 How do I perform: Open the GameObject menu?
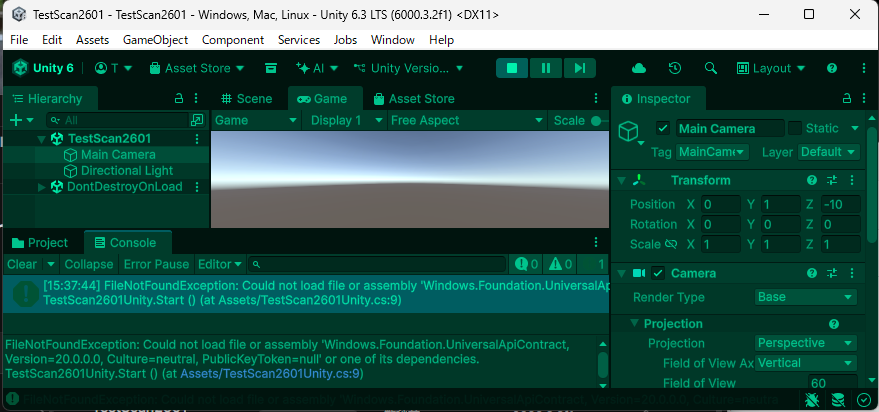click(155, 40)
